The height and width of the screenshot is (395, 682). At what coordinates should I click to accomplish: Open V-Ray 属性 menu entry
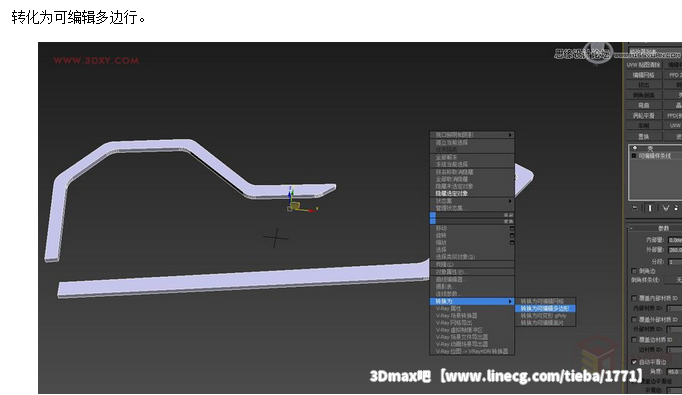472,308
